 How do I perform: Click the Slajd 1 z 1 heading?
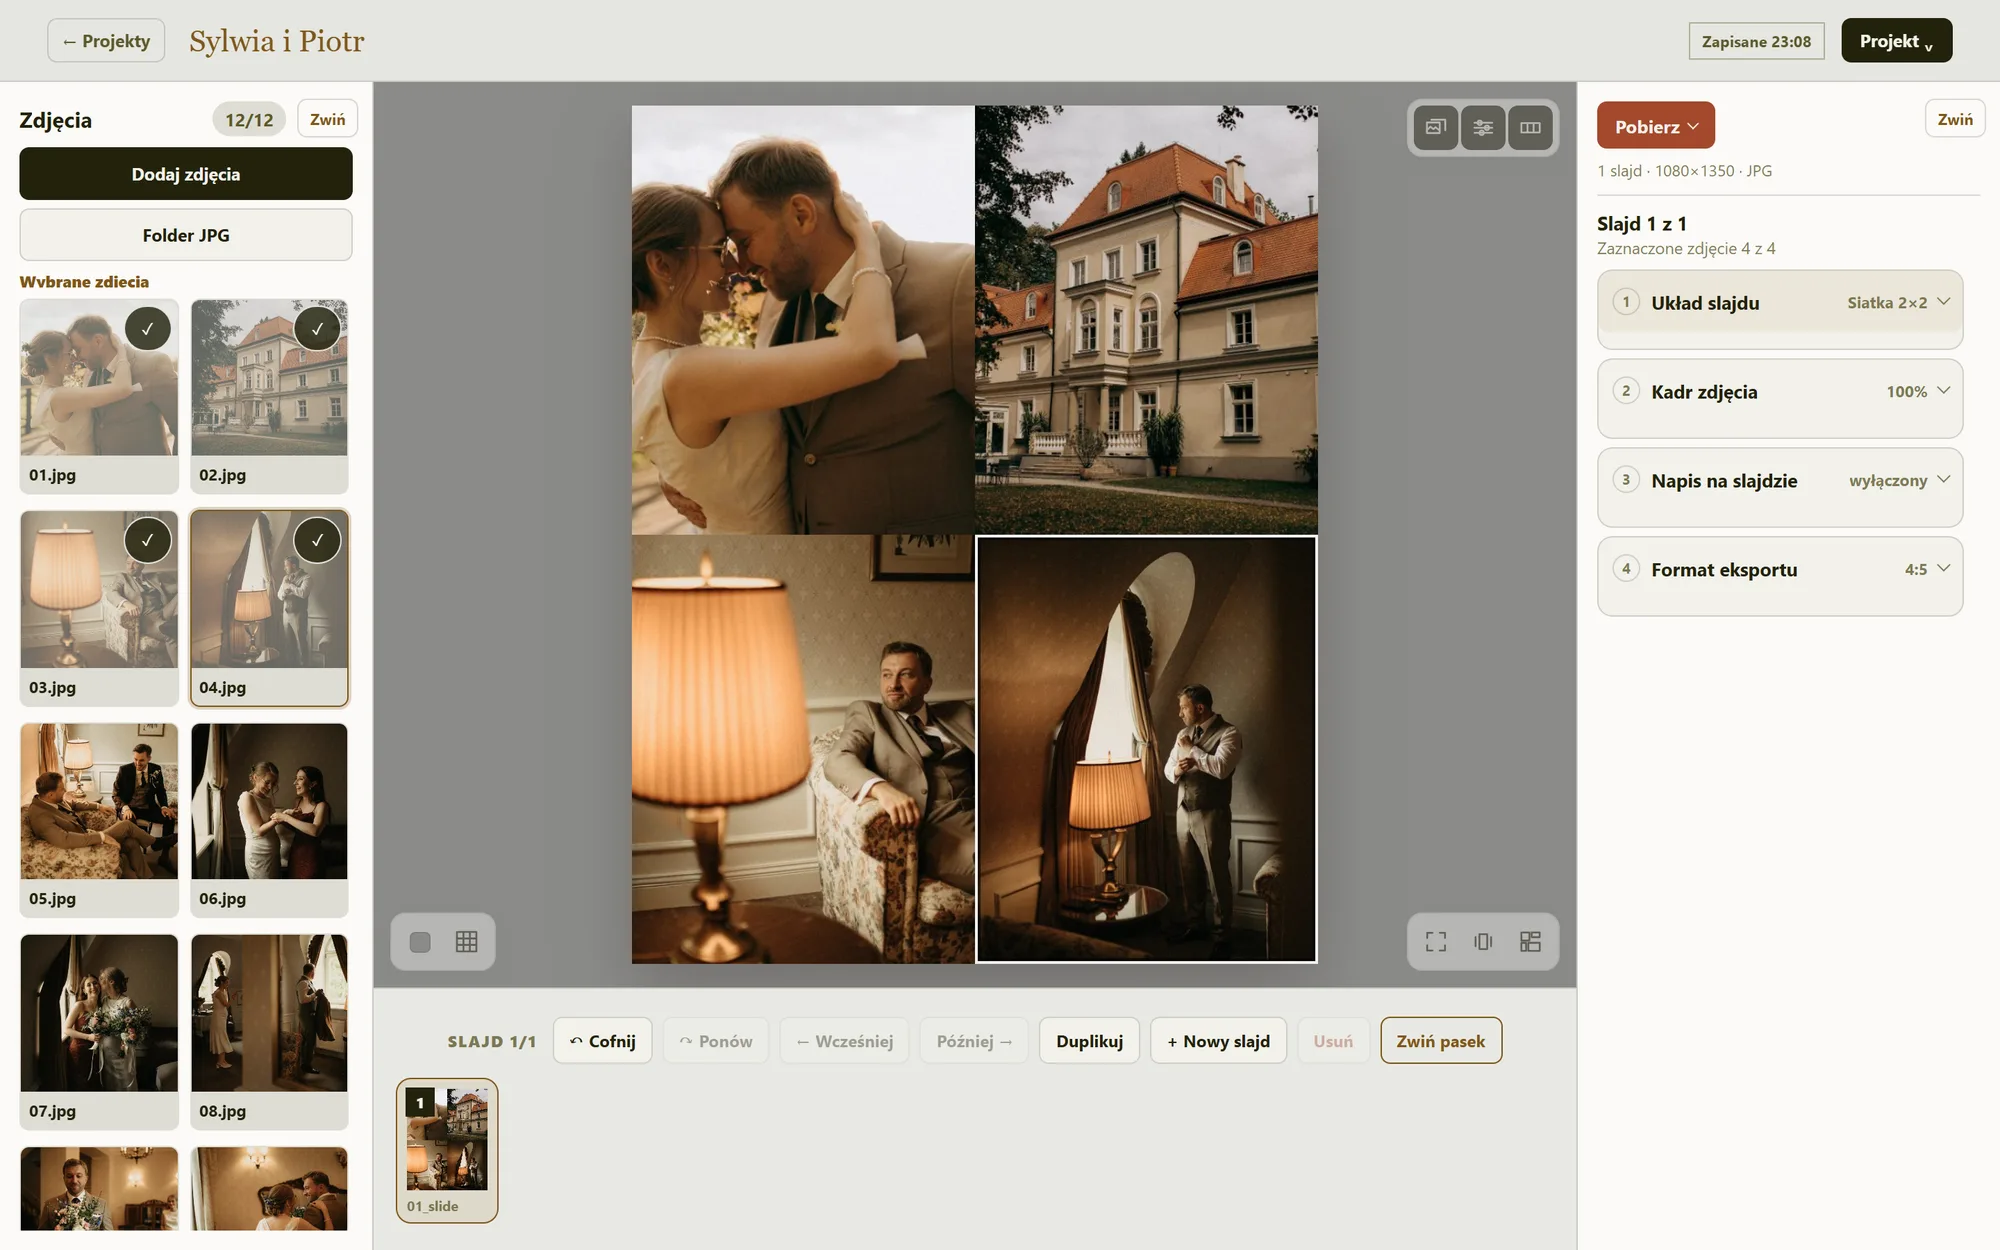[1642, 223]
